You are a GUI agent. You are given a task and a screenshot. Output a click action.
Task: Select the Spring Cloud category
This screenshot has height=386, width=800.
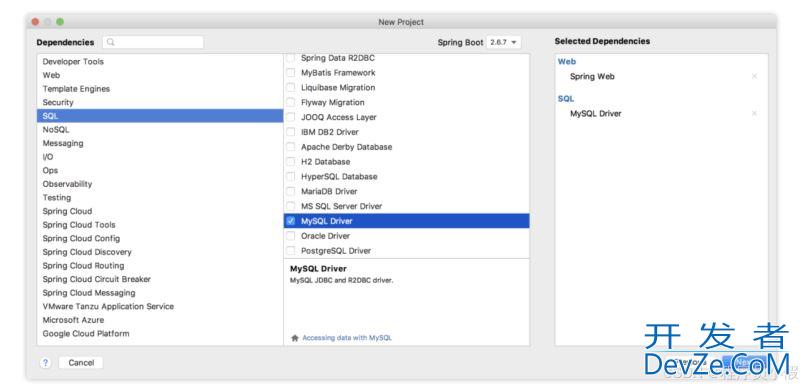click(160, 211)
